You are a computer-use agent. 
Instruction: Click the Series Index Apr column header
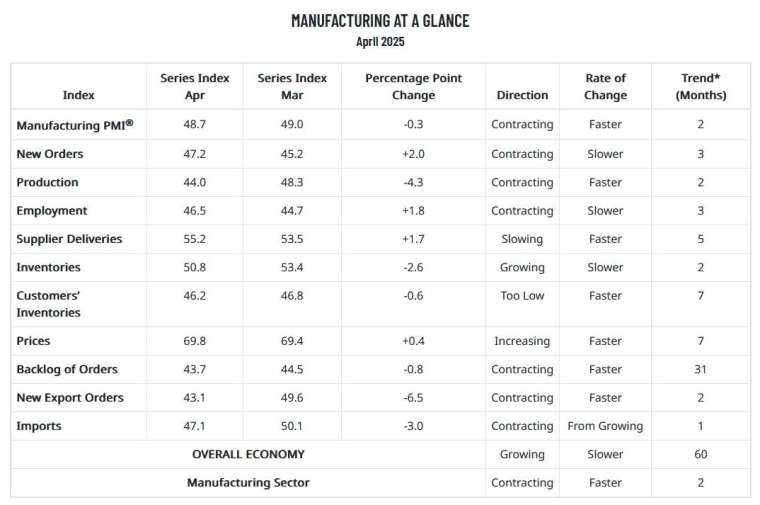coord(195,86)
